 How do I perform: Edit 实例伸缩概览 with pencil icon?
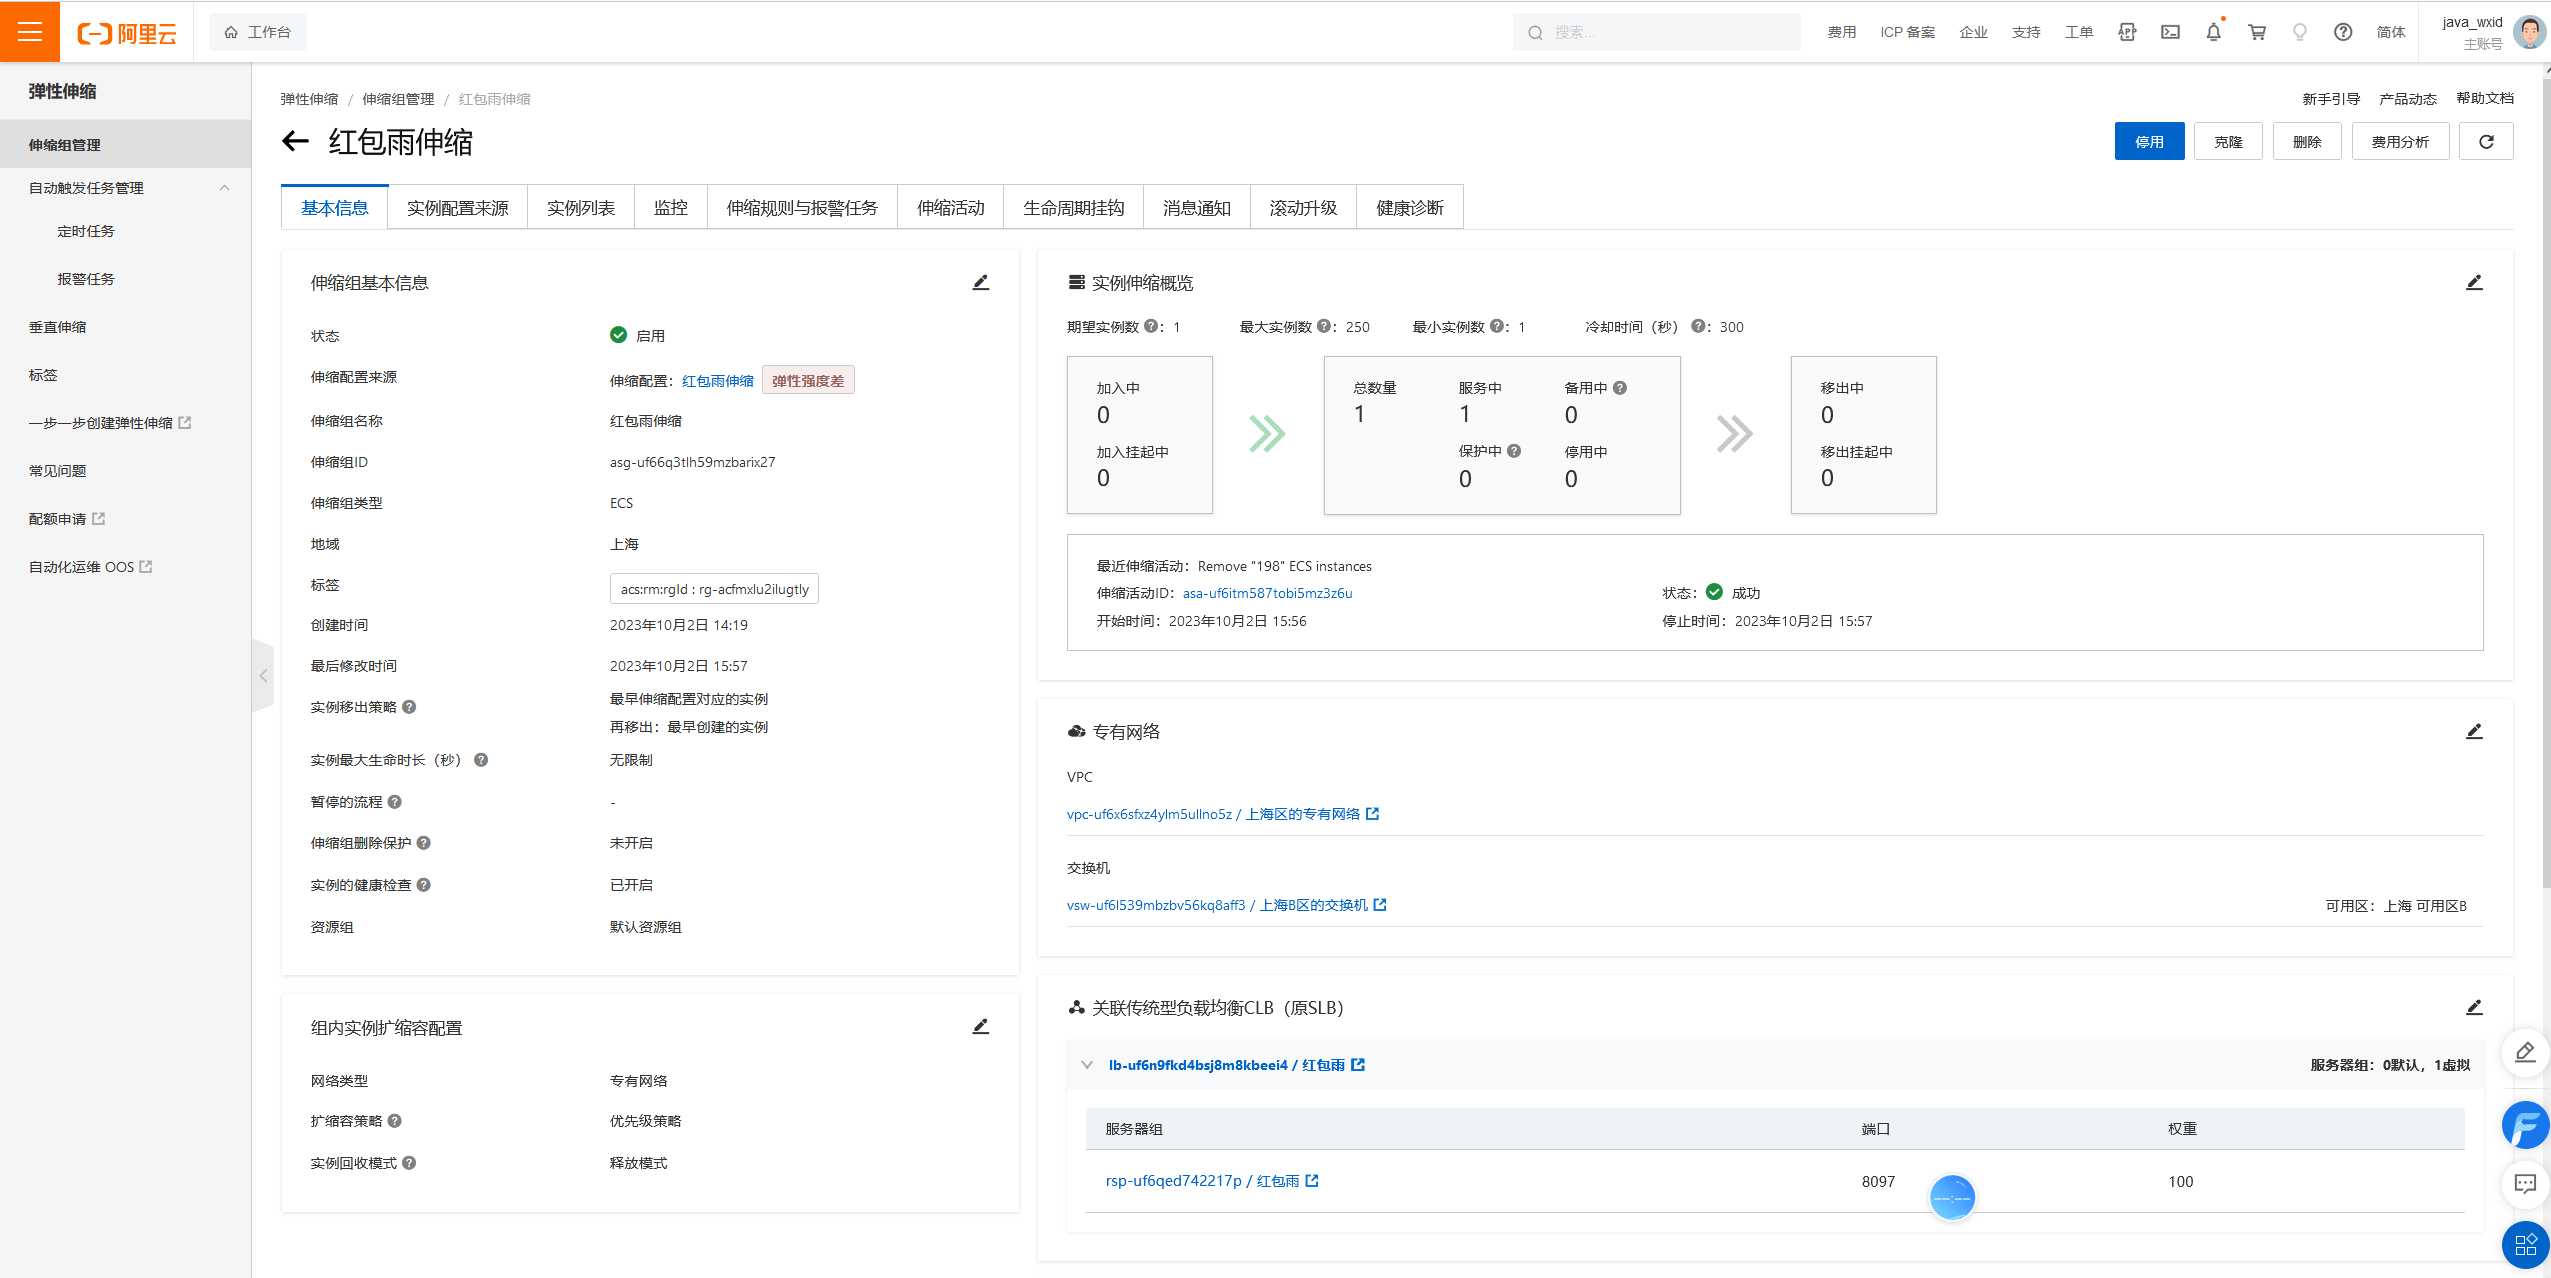(2473, 283)
